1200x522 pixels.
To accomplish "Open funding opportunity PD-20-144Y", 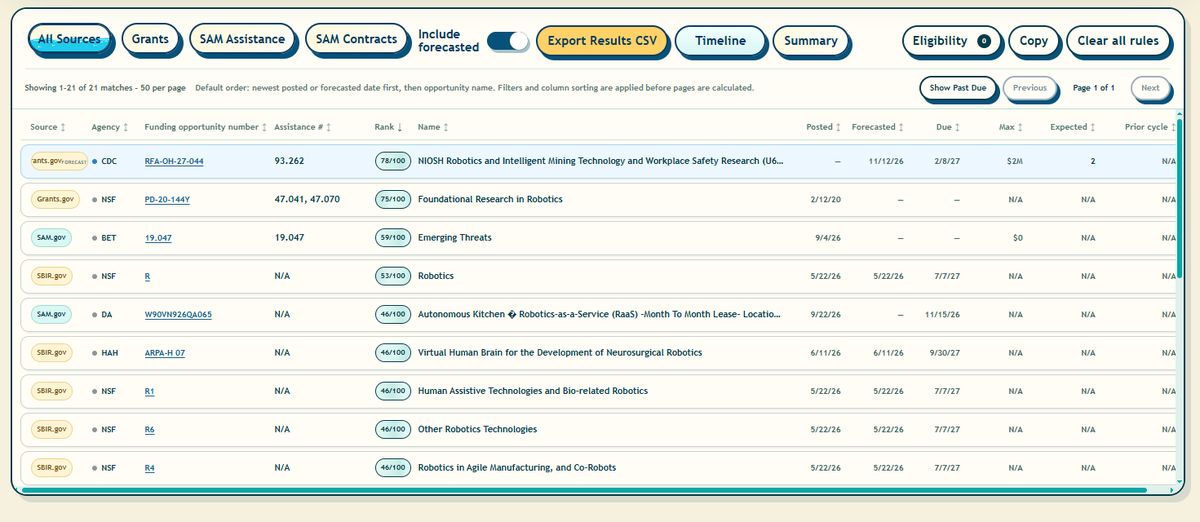I will 167,199.
